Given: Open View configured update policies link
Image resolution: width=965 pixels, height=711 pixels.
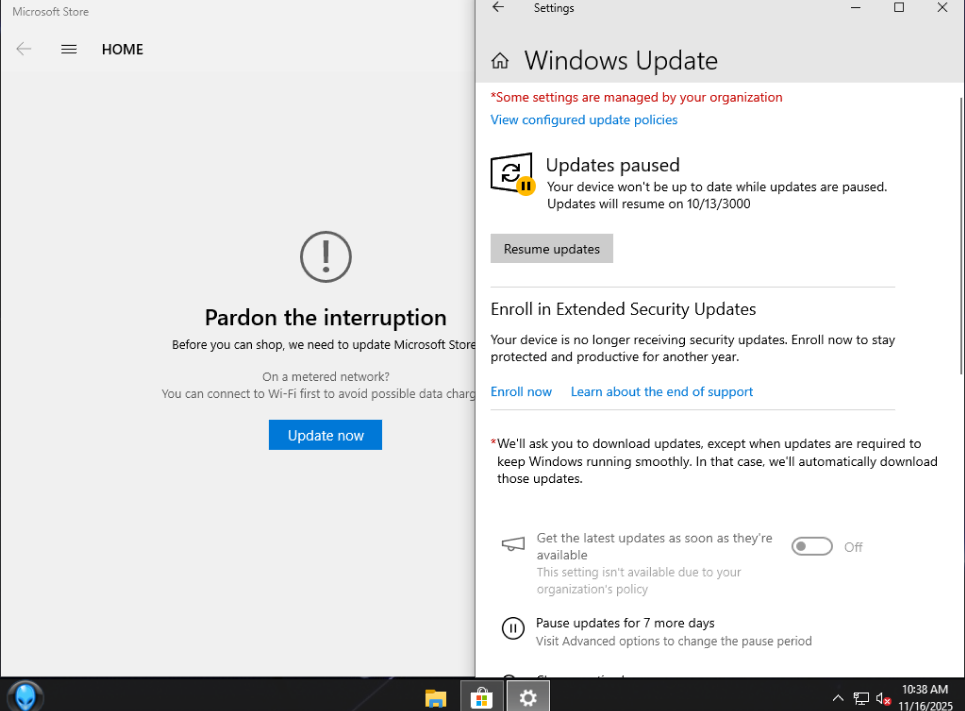Looking at the screenshot, I should coord(583,119).
